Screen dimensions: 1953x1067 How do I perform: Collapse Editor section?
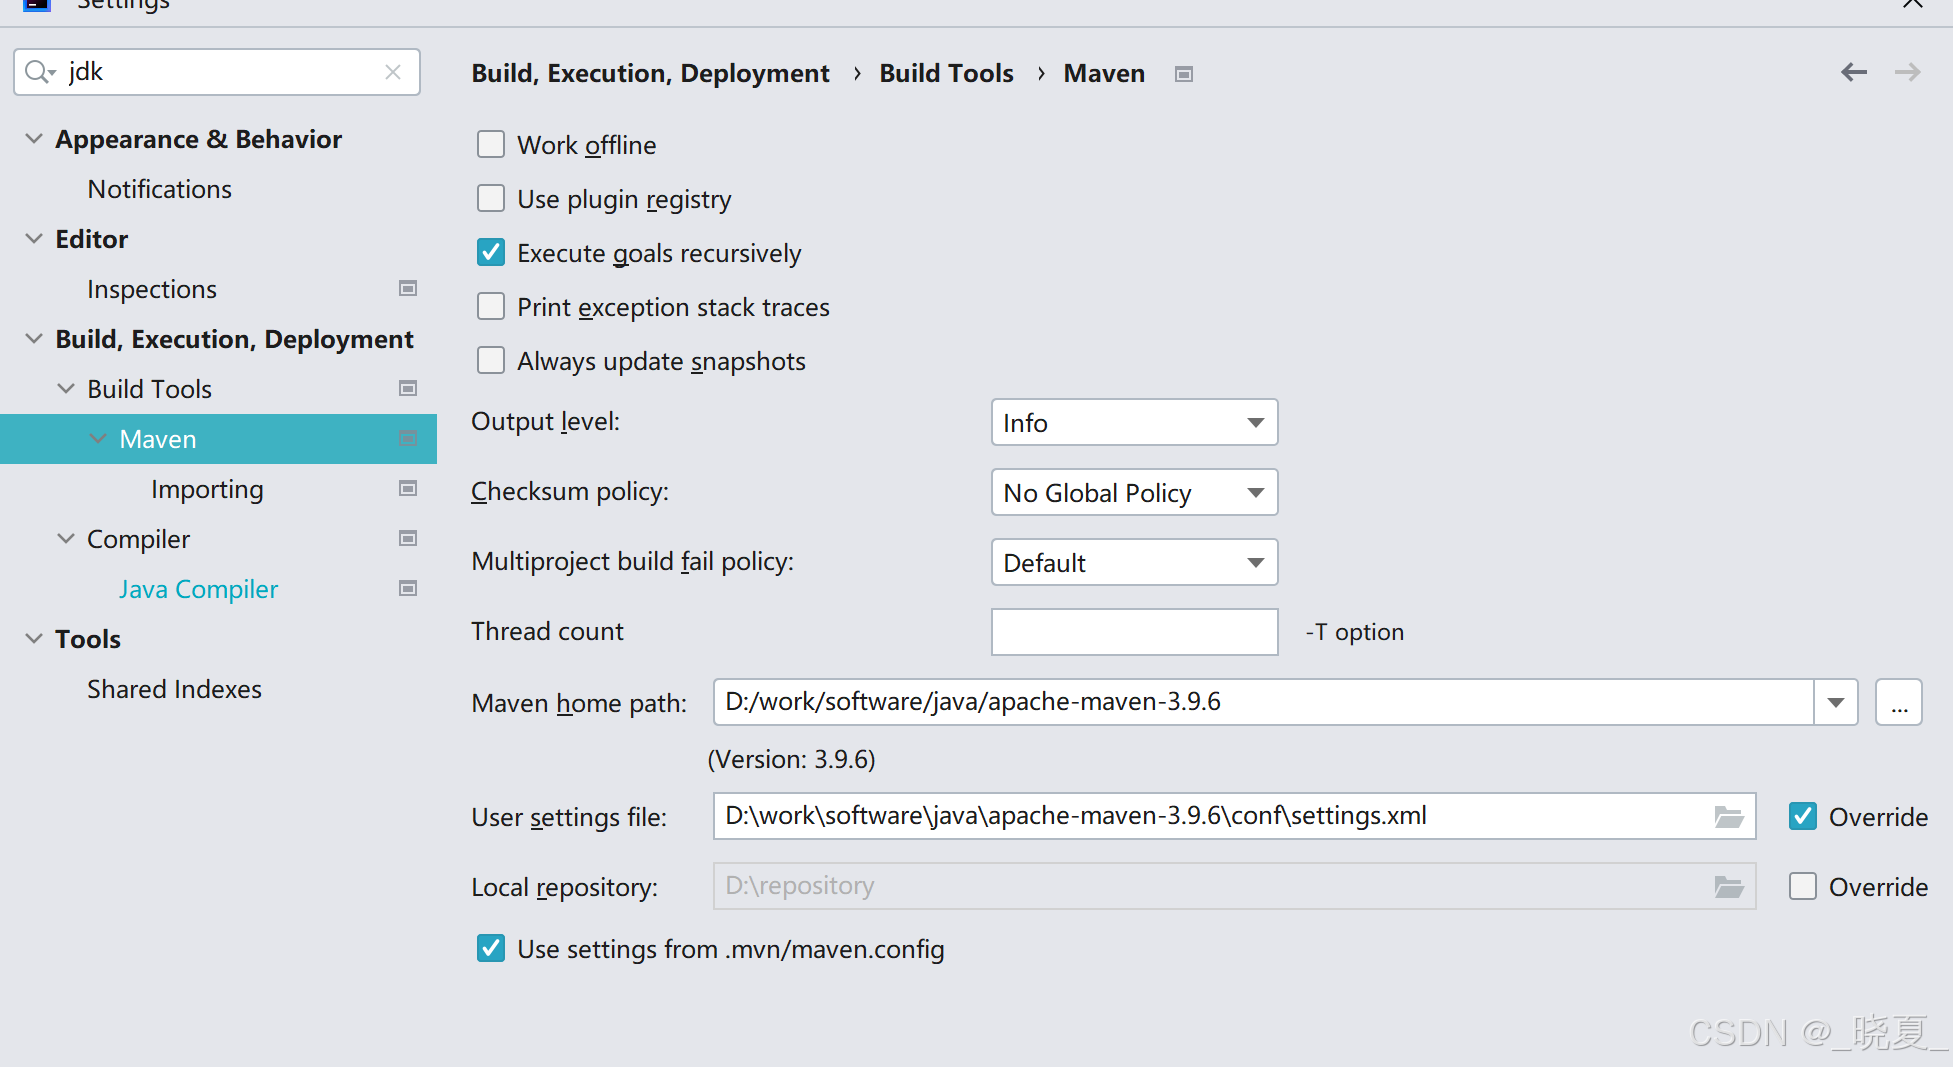point(34,239)
